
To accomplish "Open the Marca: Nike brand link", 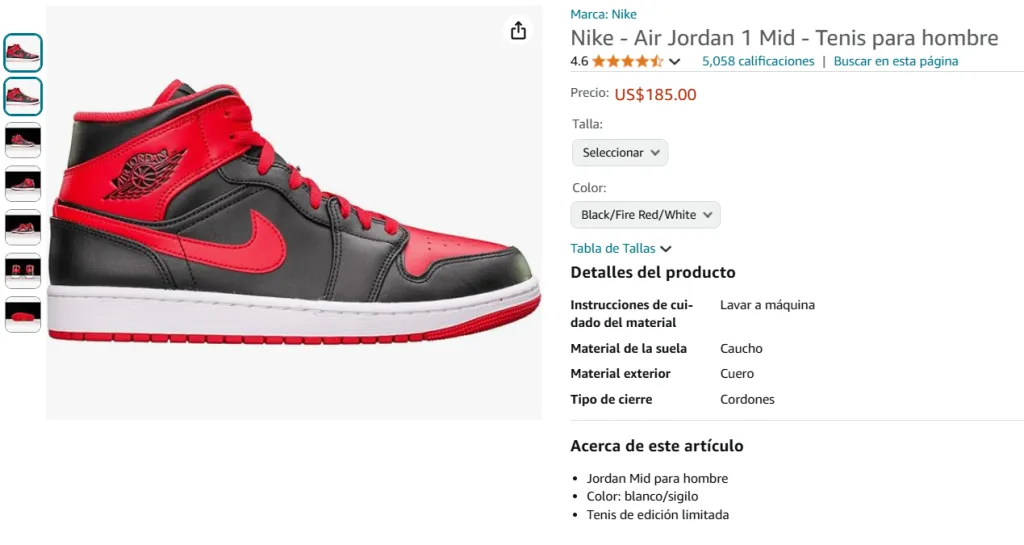I will click(x=603, y=14).
